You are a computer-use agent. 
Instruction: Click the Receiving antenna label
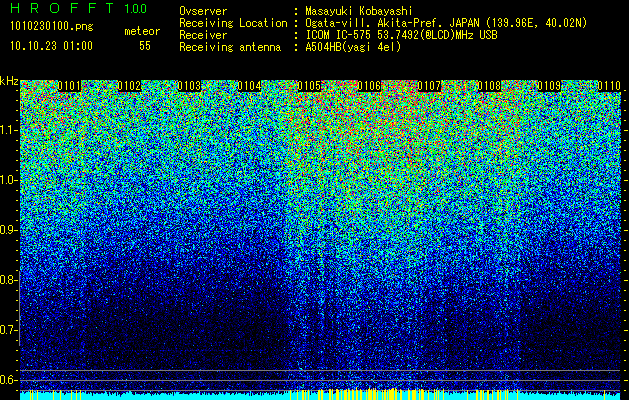point(230,47)
